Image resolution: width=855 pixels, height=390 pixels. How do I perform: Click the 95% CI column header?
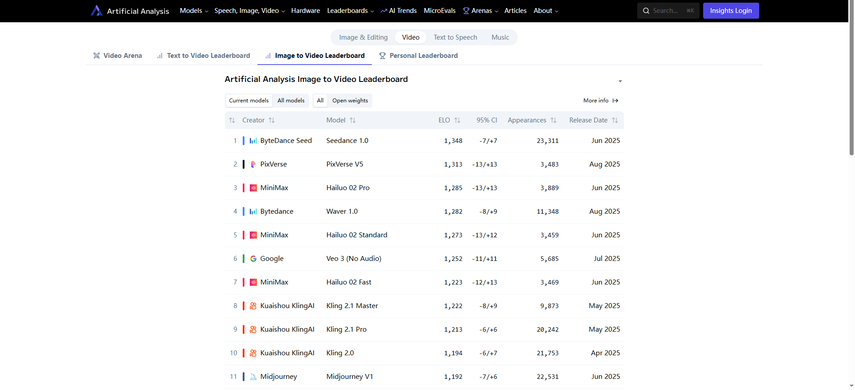[486, 120]
